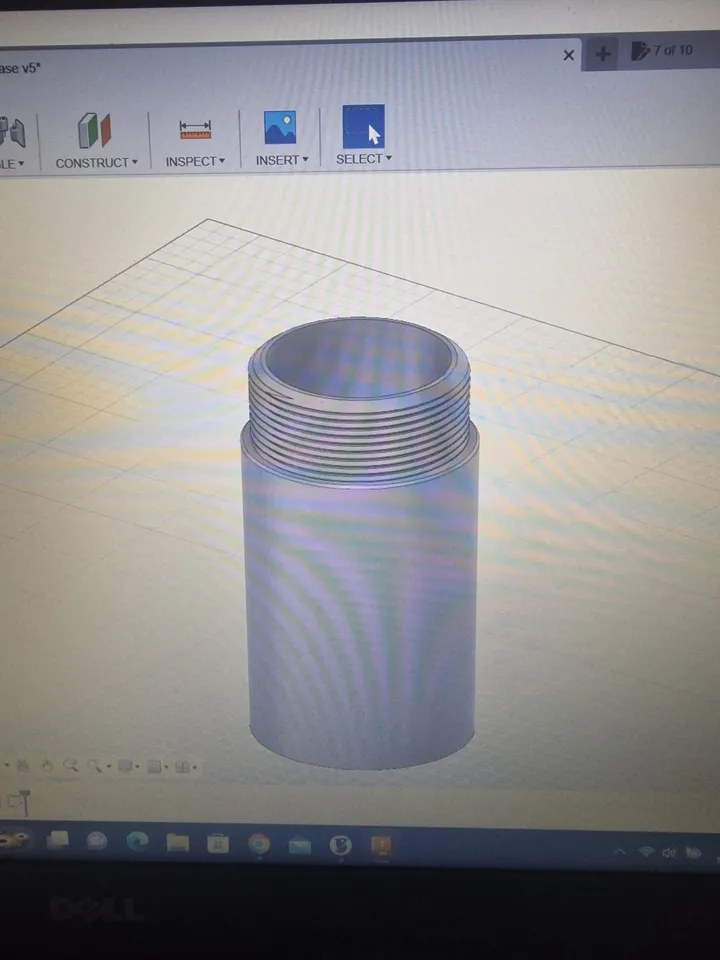Expand the Display Settings dropdown arrow
Image resolution: width=720 pixels, height=960 pixels.
point(137,767)
